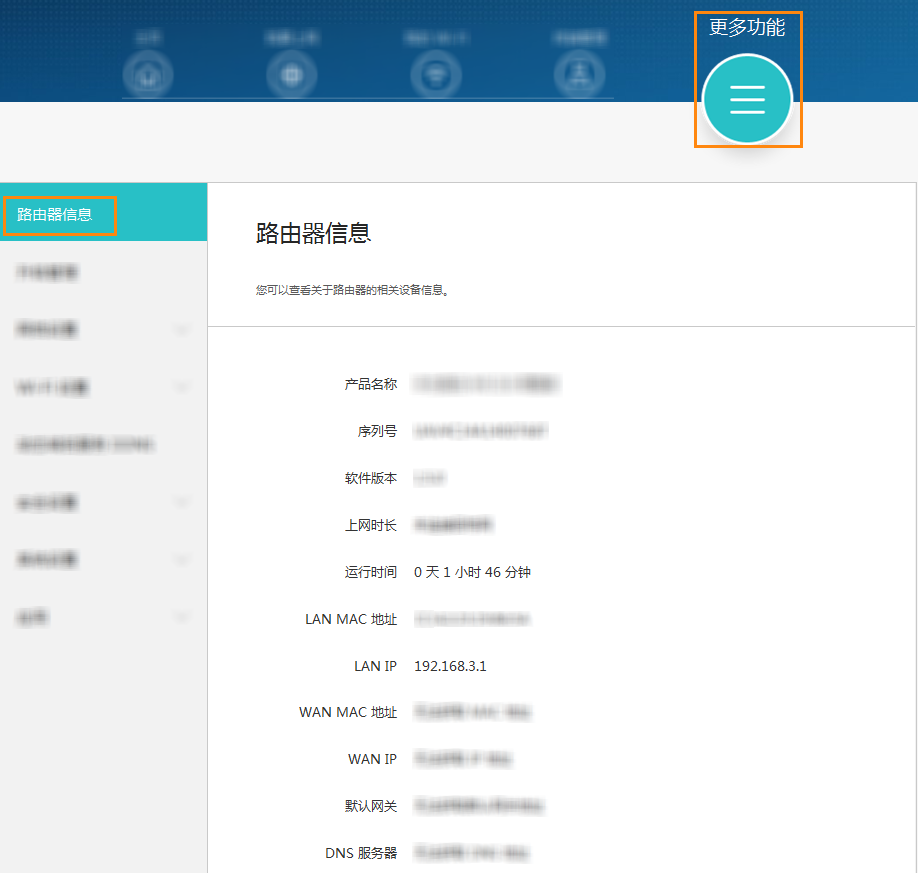Expand the Wi-Fi 设置 sidebar chevron
918x873 pixels.
[x=181, y=387]
